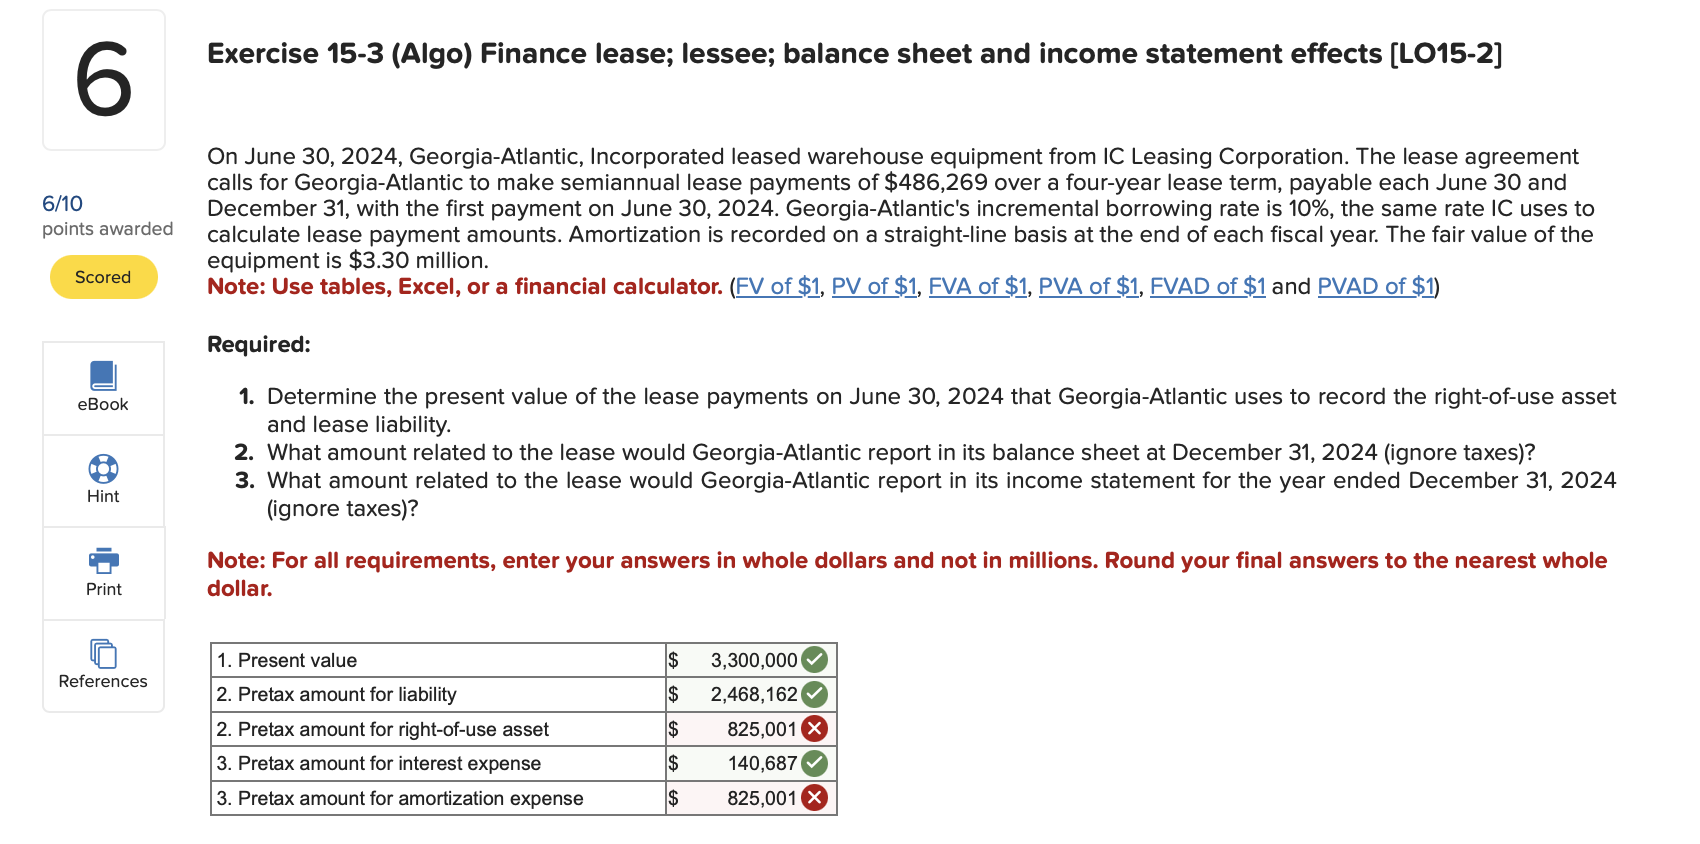
Task: Click the Hint icon for help
Action: pyautogui.click(x=103, y=480)
